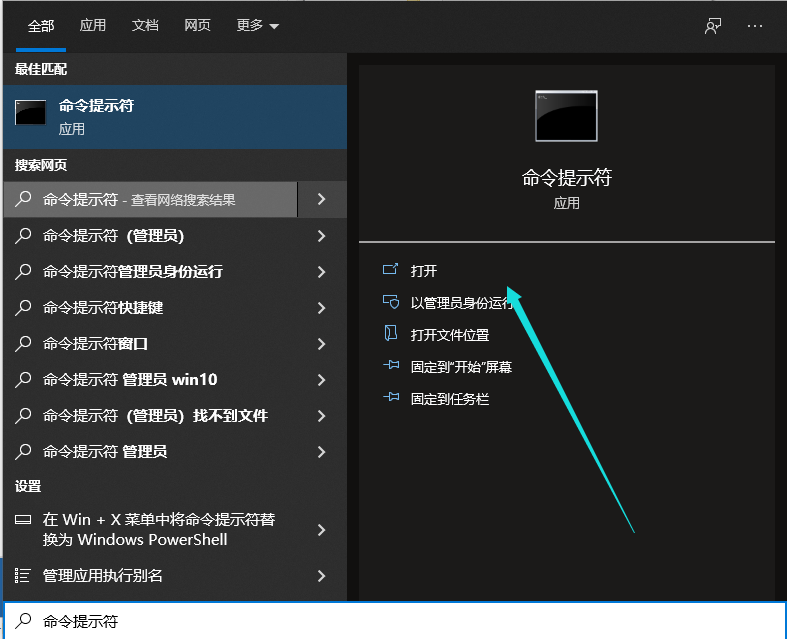Viewport: 787px width, 639px height.
Task: Click the pin icon beside 固定到任务栏
Action: (391, 398)
